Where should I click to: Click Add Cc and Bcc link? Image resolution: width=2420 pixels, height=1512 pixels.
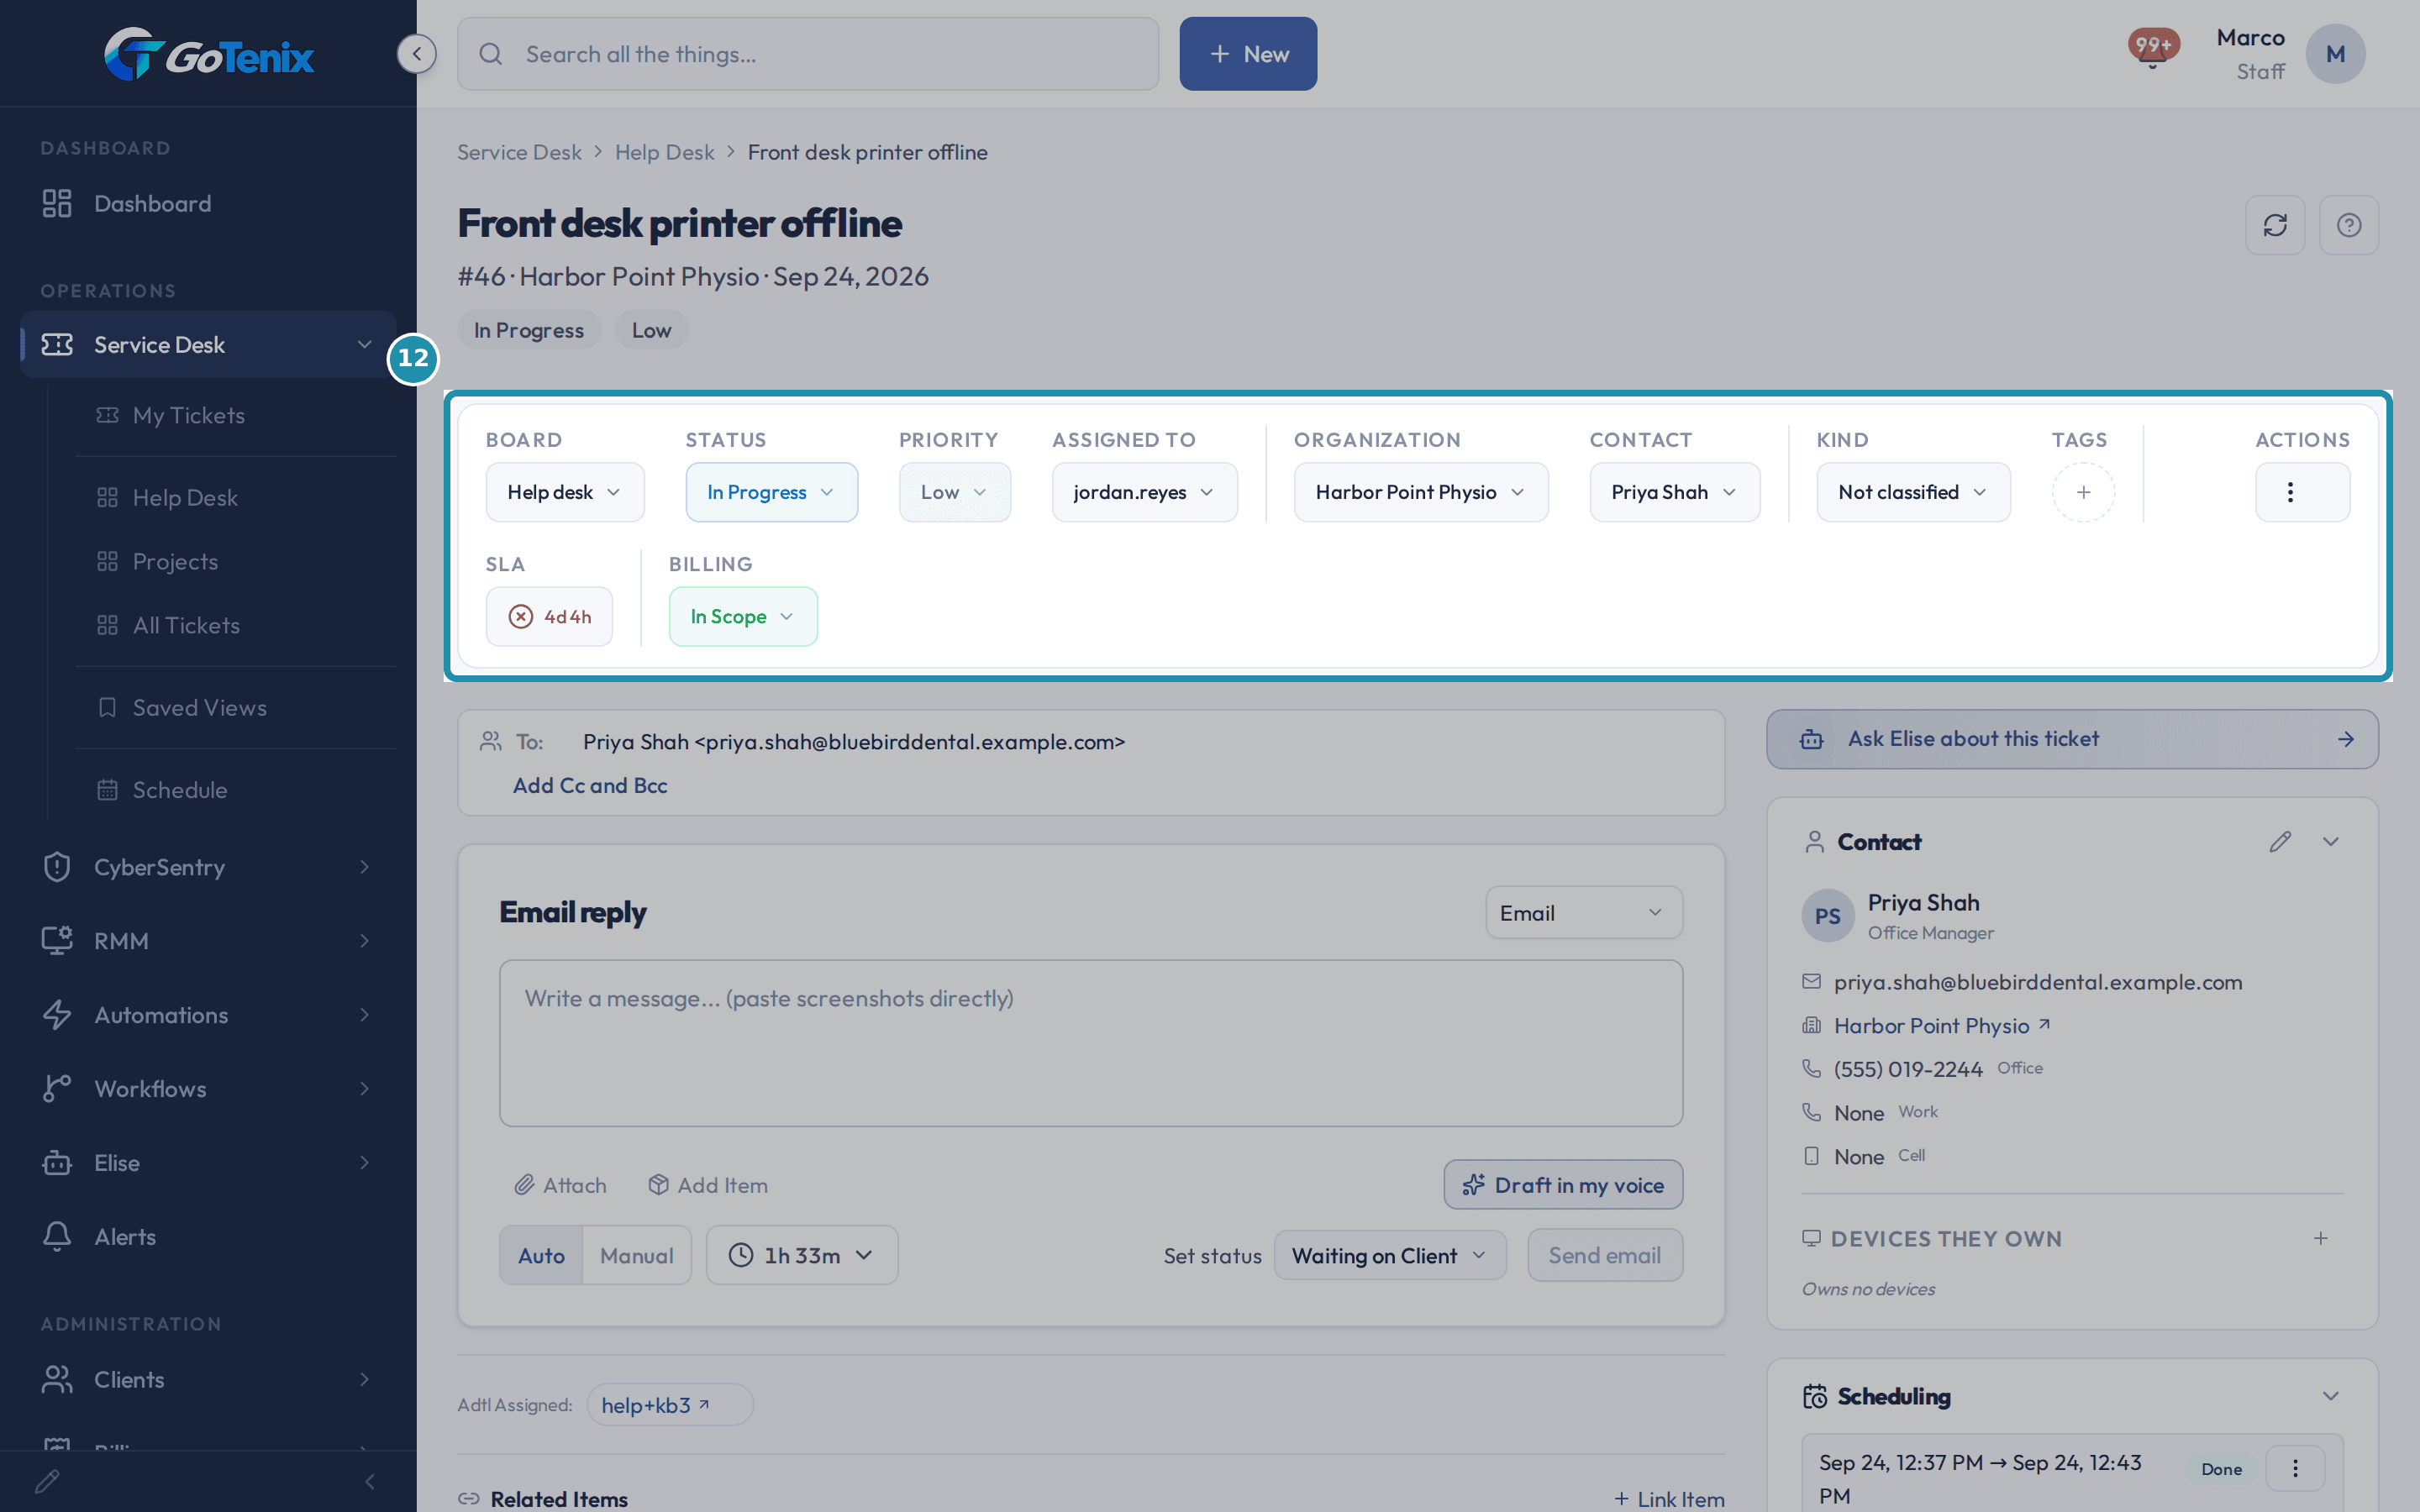[x=590, y=786]
